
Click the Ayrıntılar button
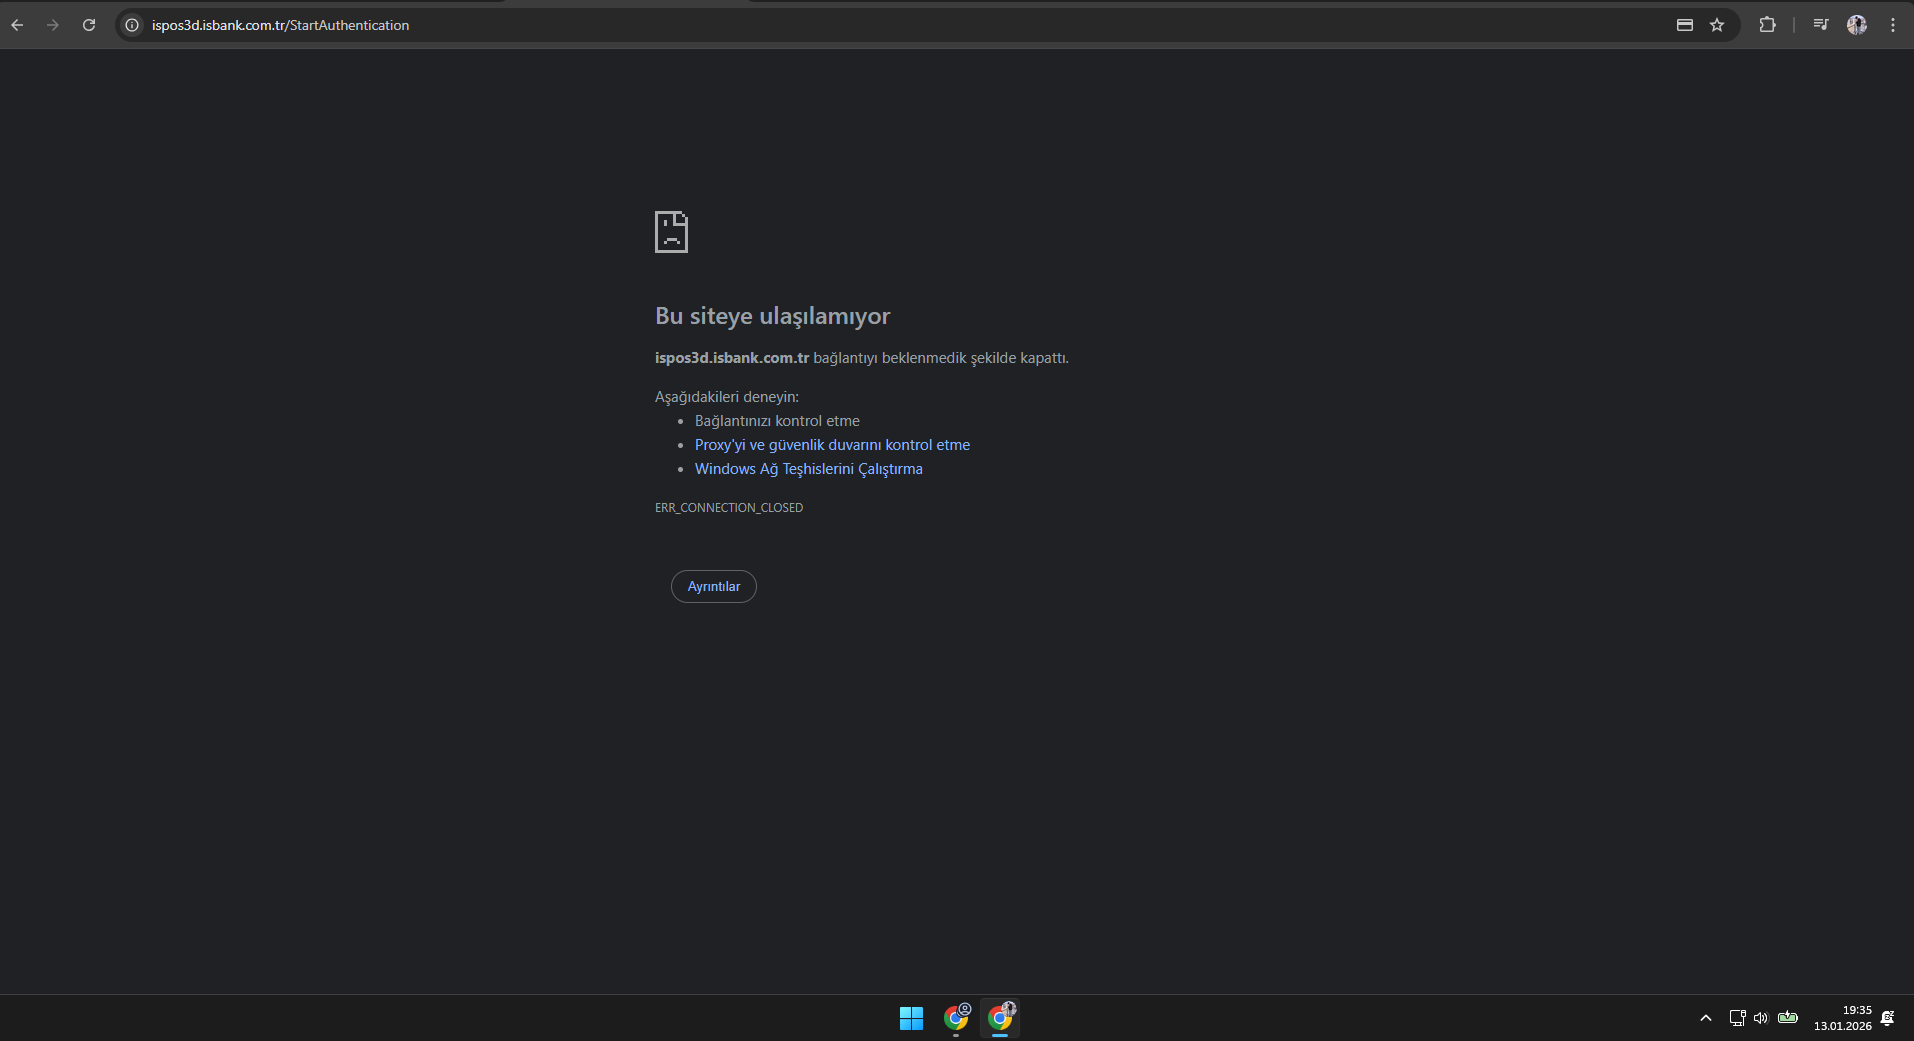click(x=714, y=586)
